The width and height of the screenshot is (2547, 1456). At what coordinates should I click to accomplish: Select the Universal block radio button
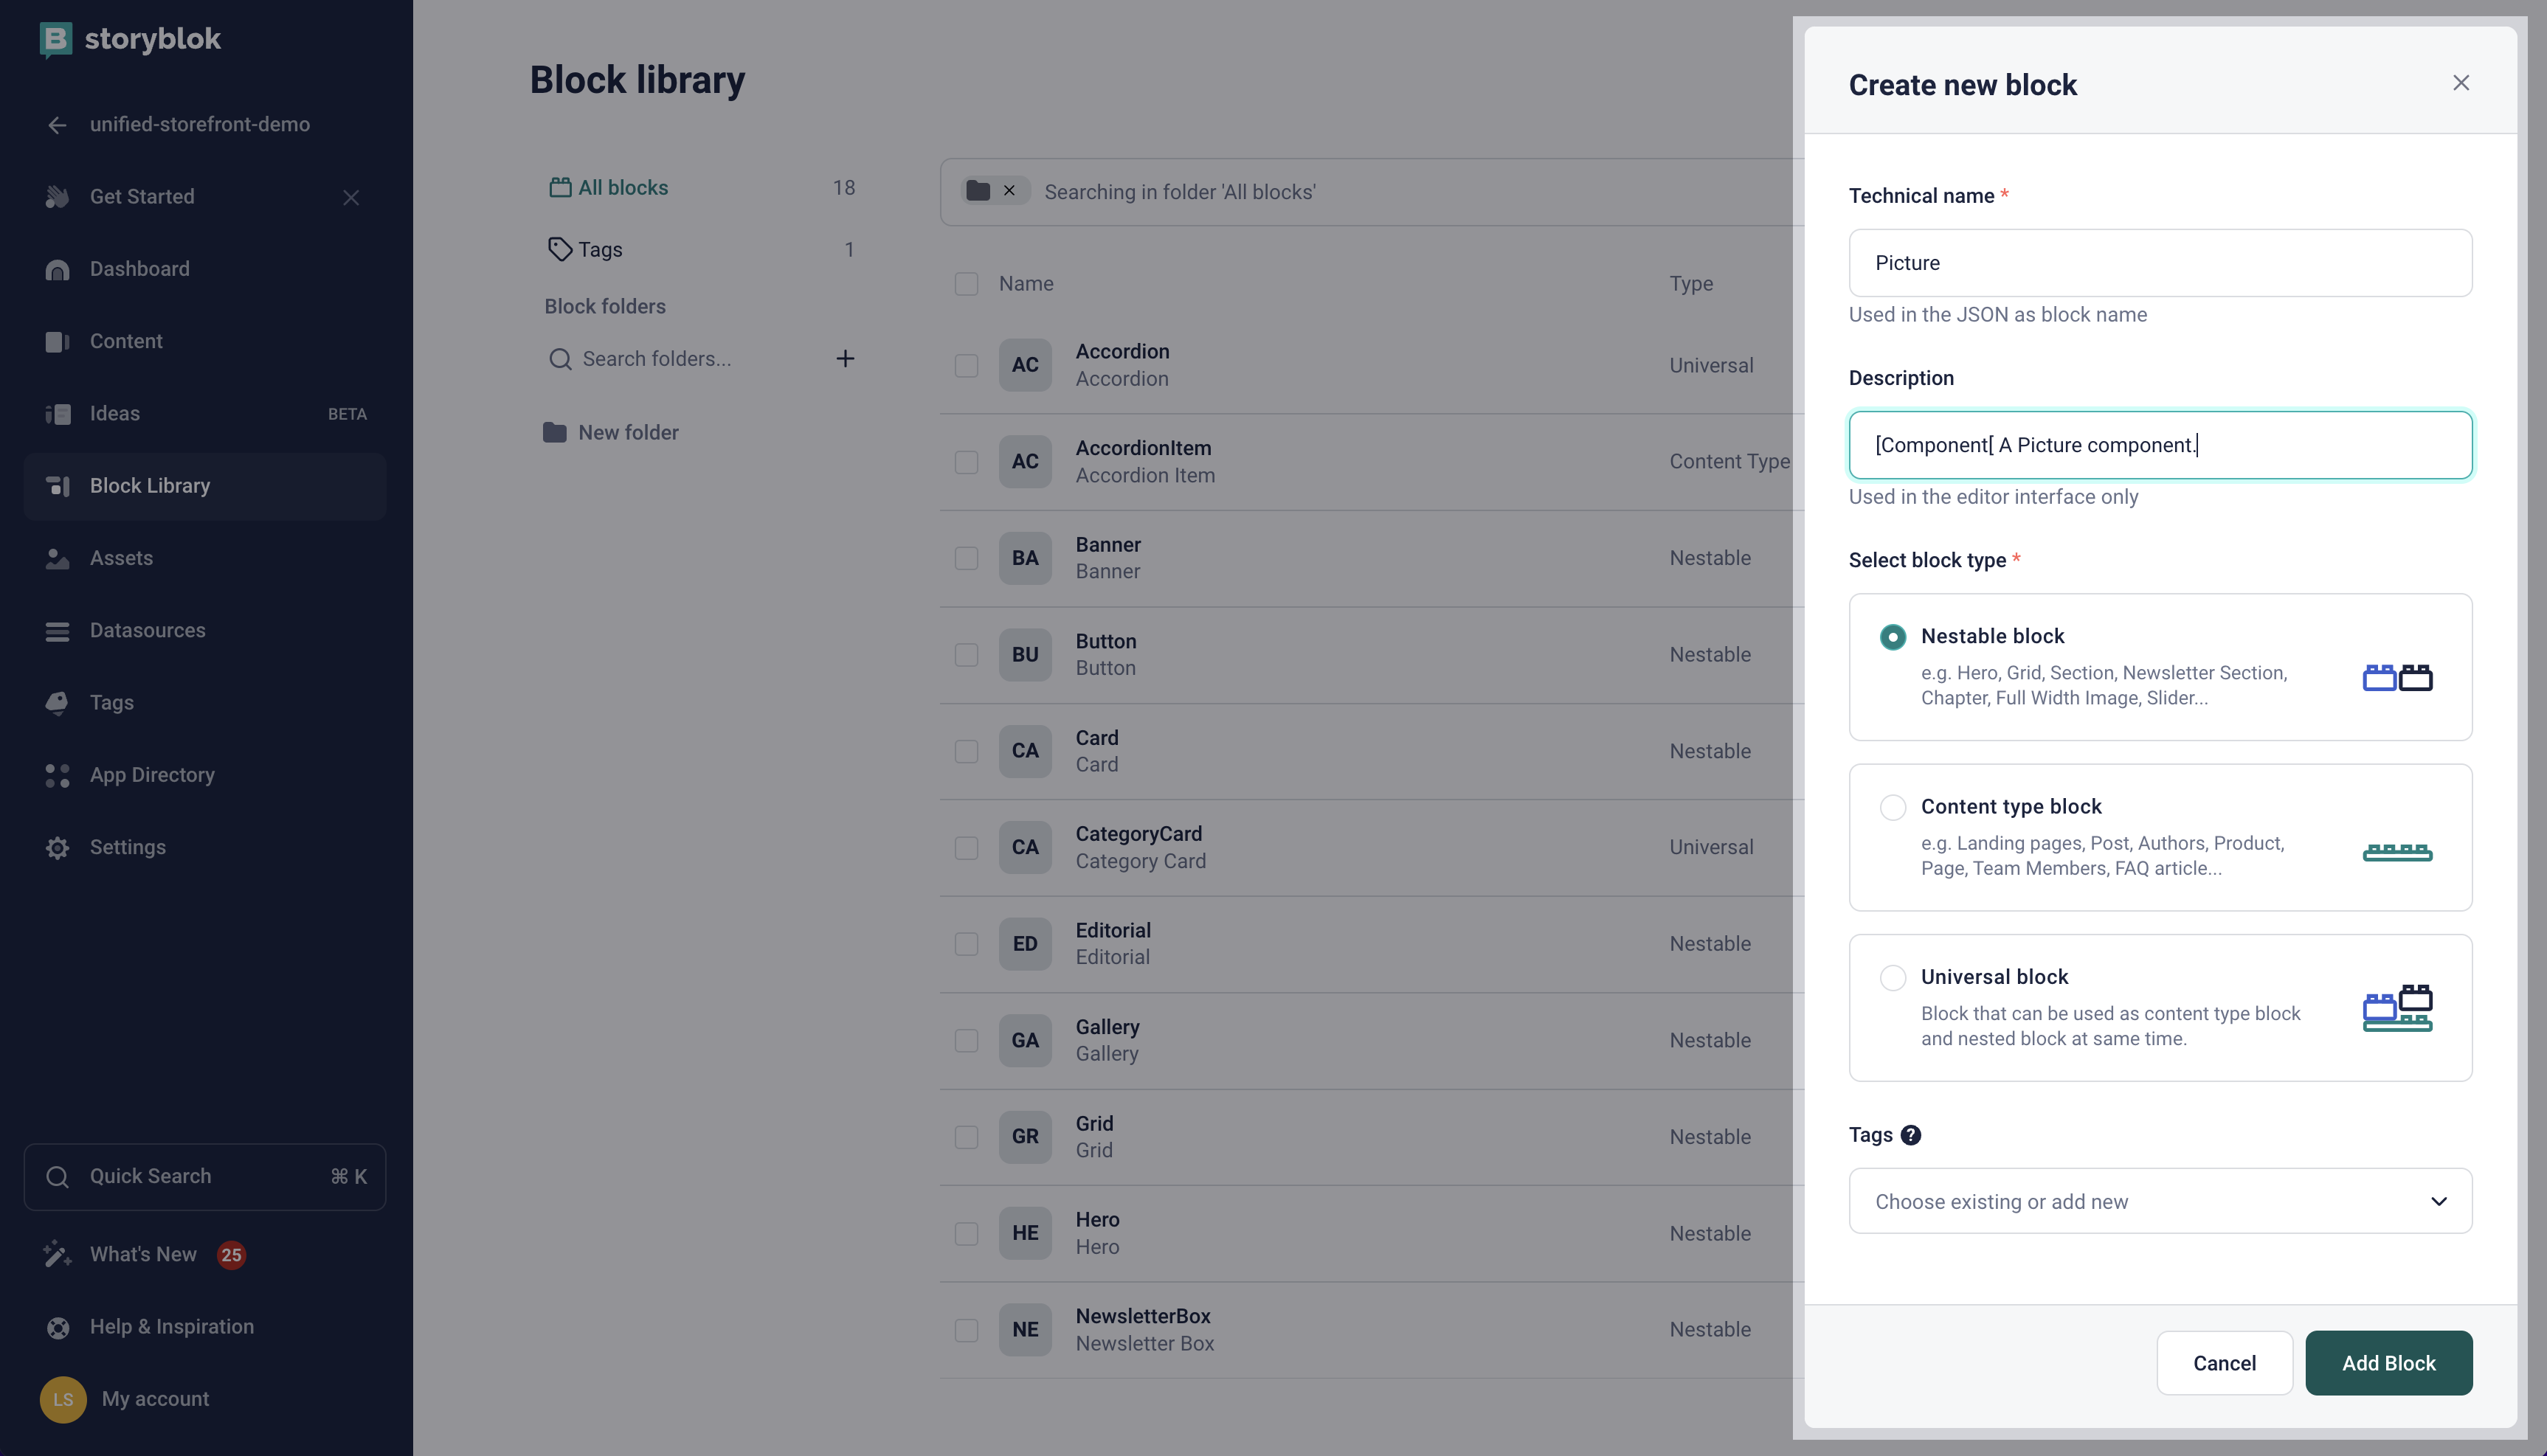point(1892,977)
